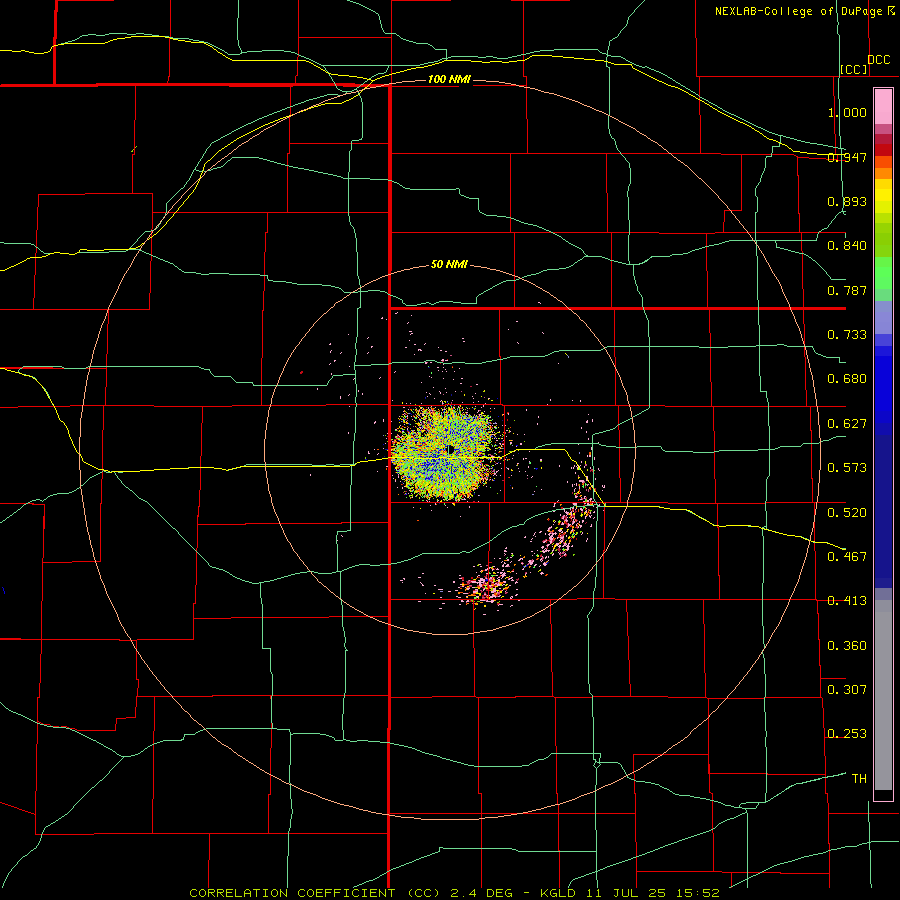The height and width of the screenshot is (900, 900).
Task: Click the 0.680 value on the color scale
Action: click(847, 379)
